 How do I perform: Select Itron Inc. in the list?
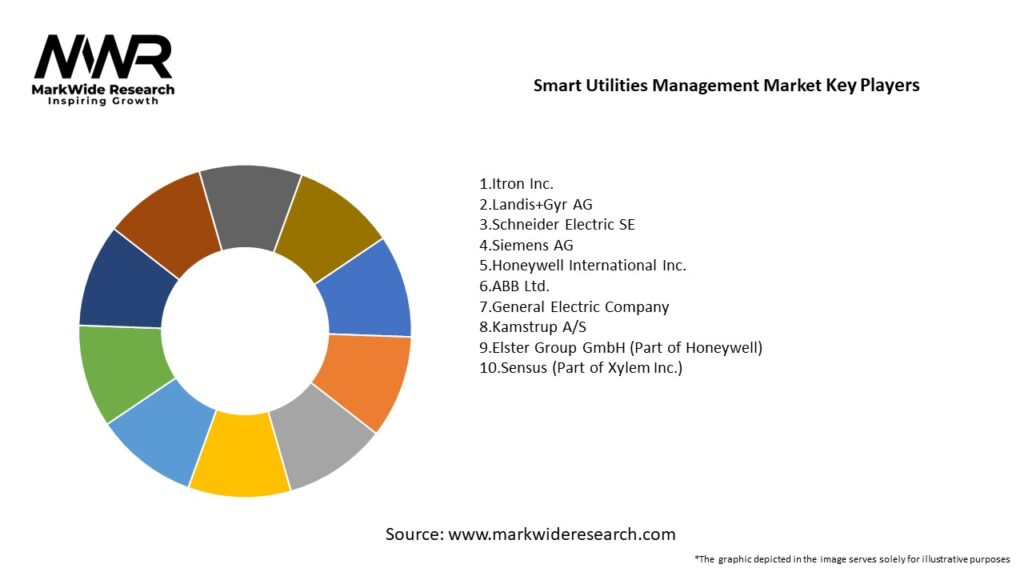point(517,184)
